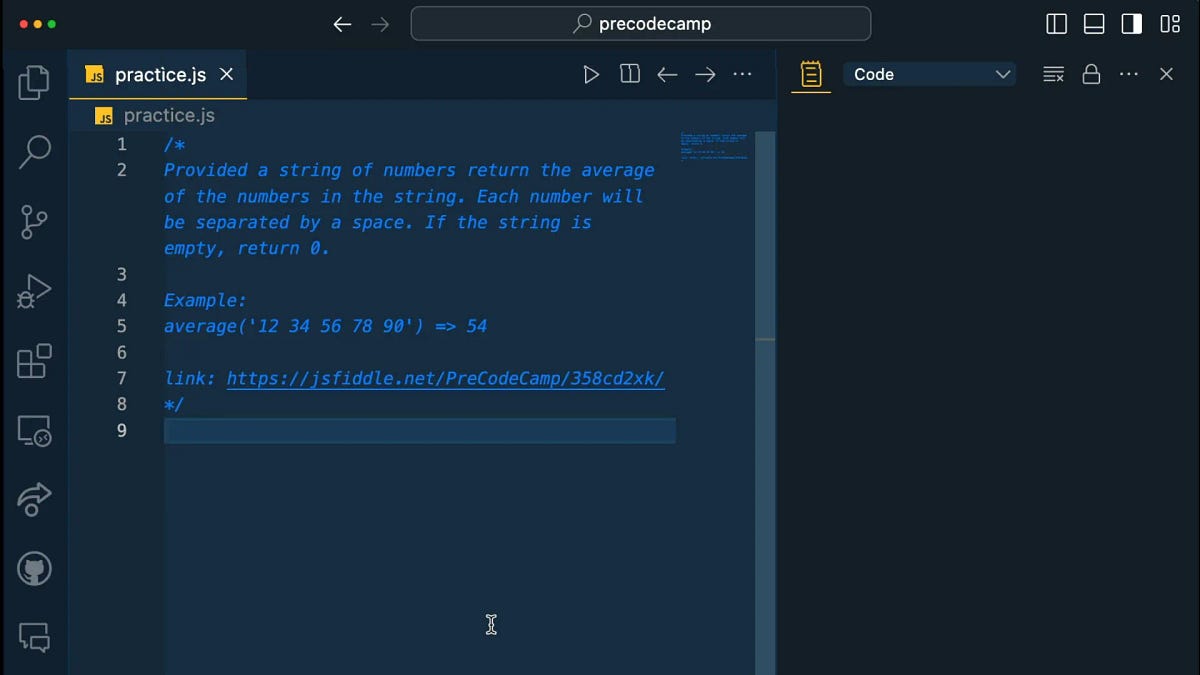Open the customize layout menu
Screen dimensions: 1200x675
coord(1169,23)
